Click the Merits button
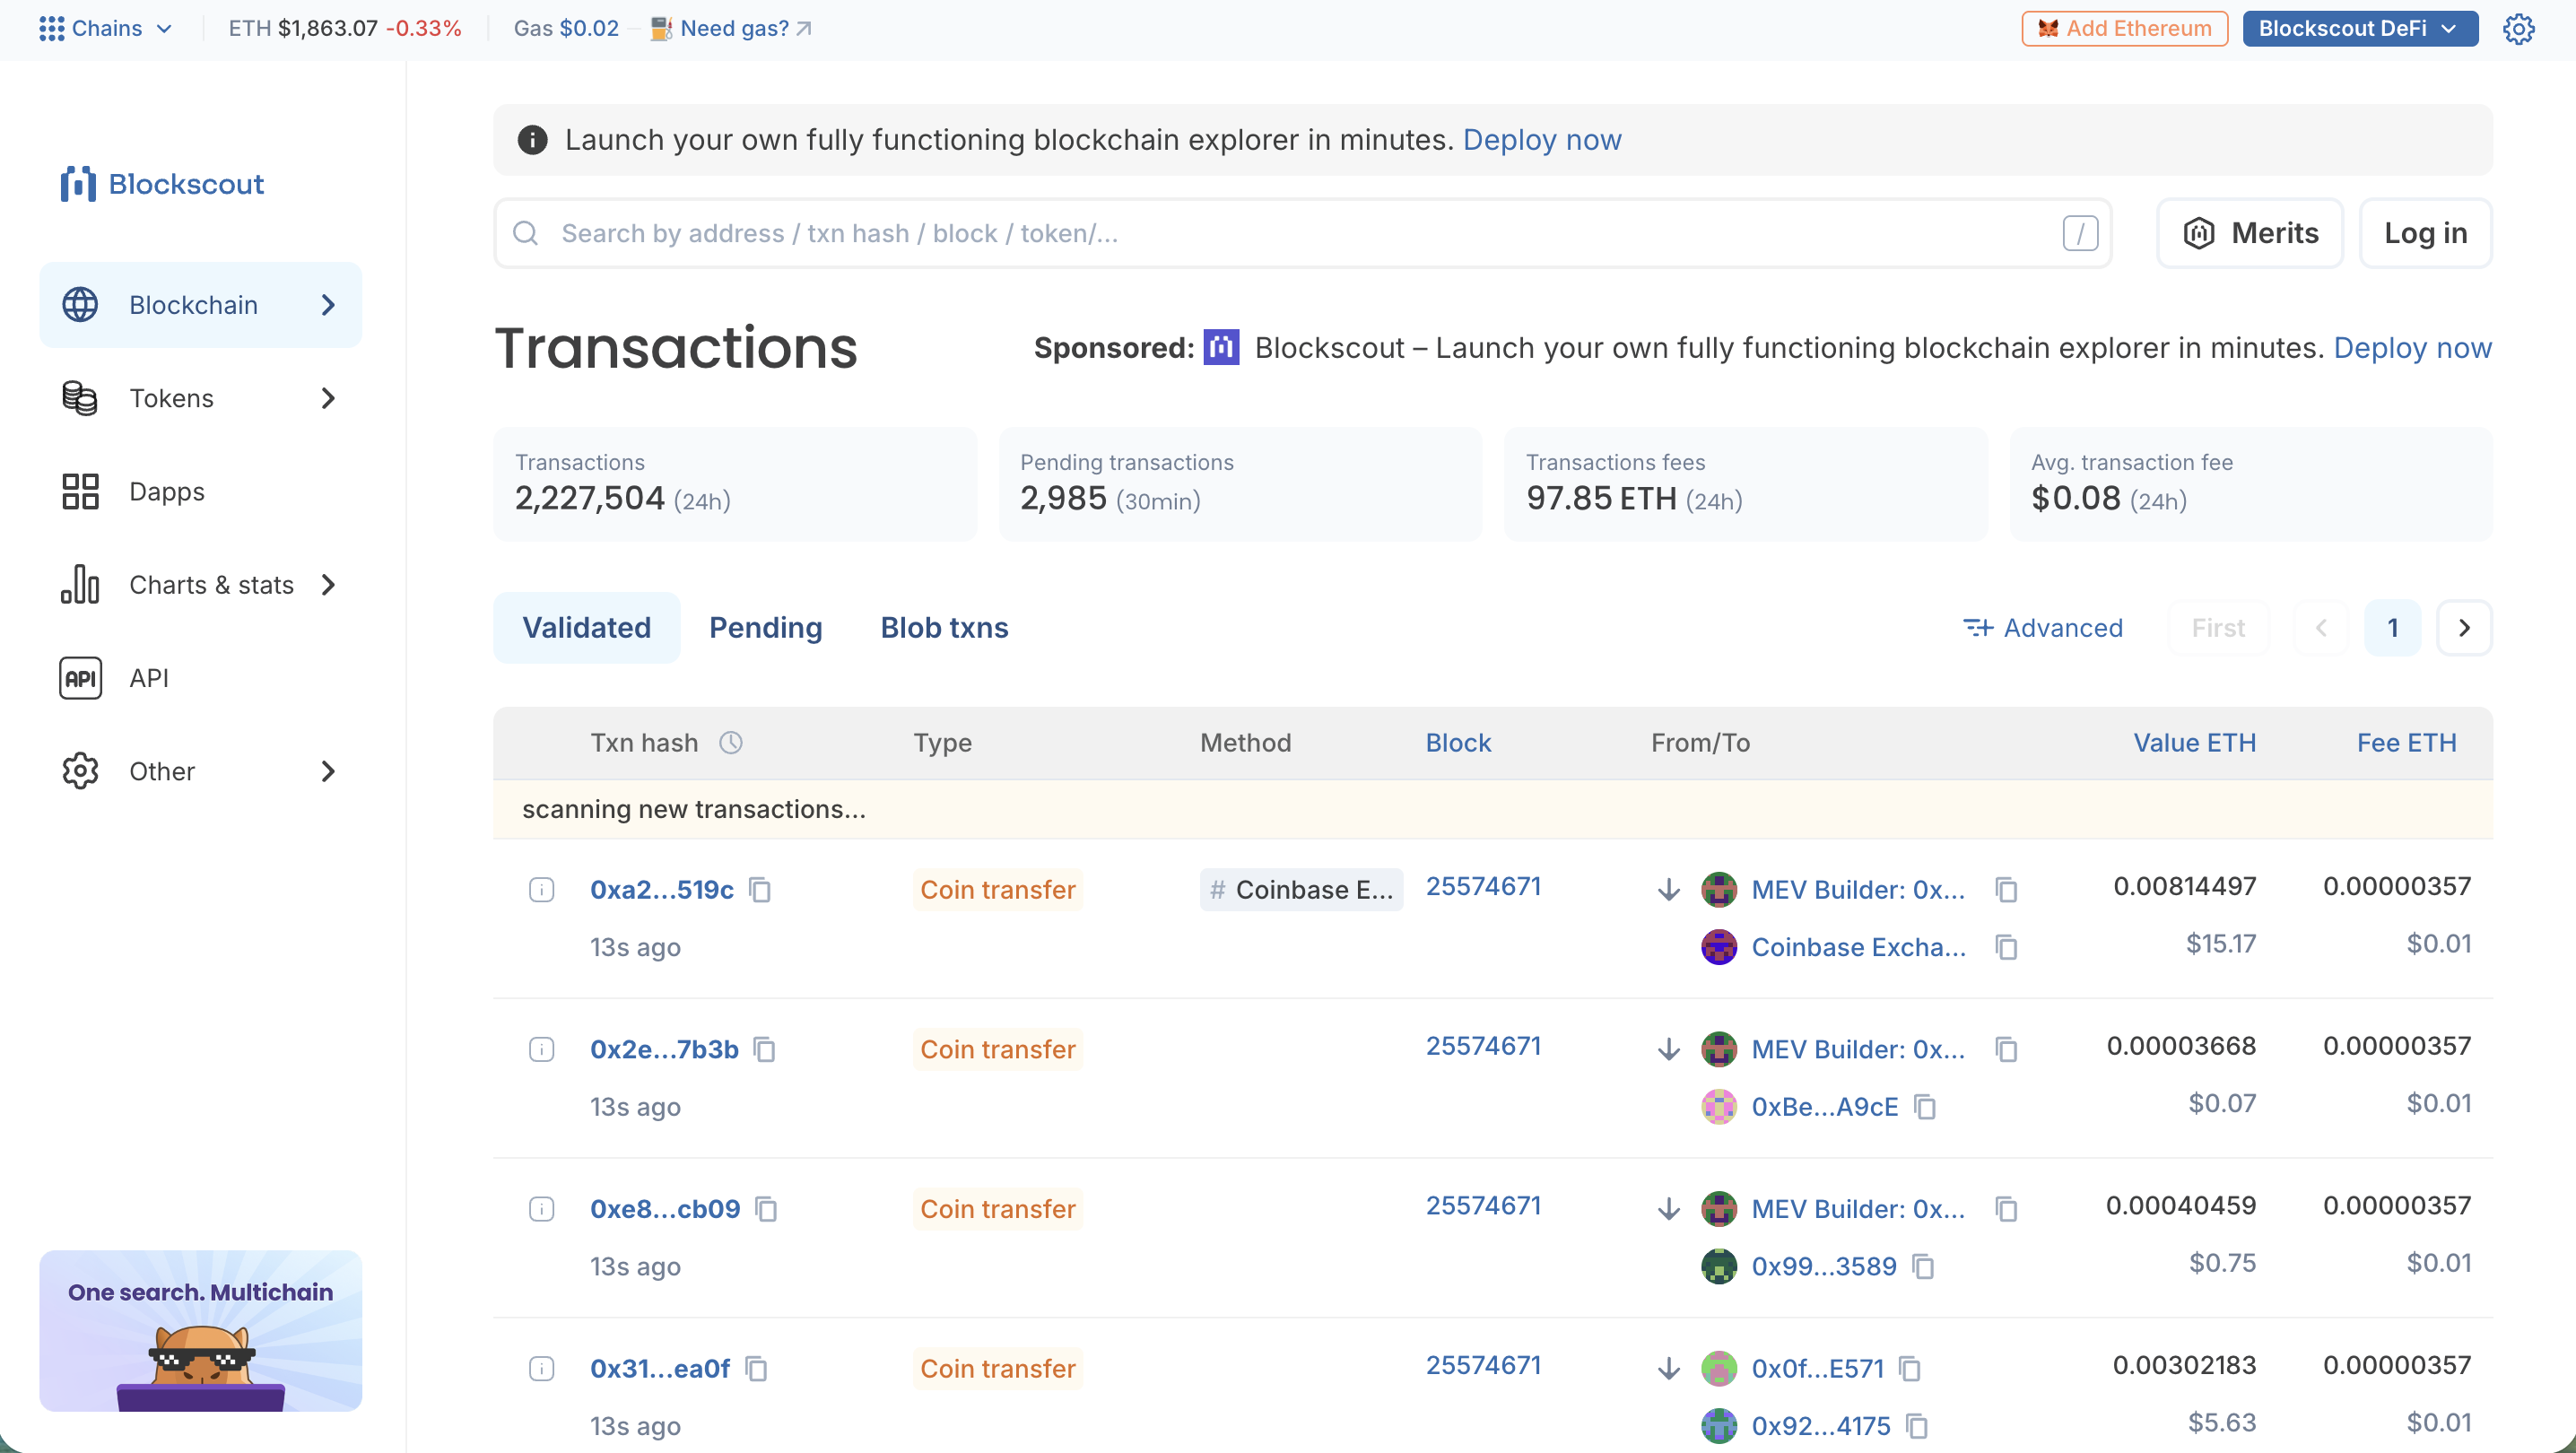This screenshot has width=2576, height=1453. (2250, 233)
